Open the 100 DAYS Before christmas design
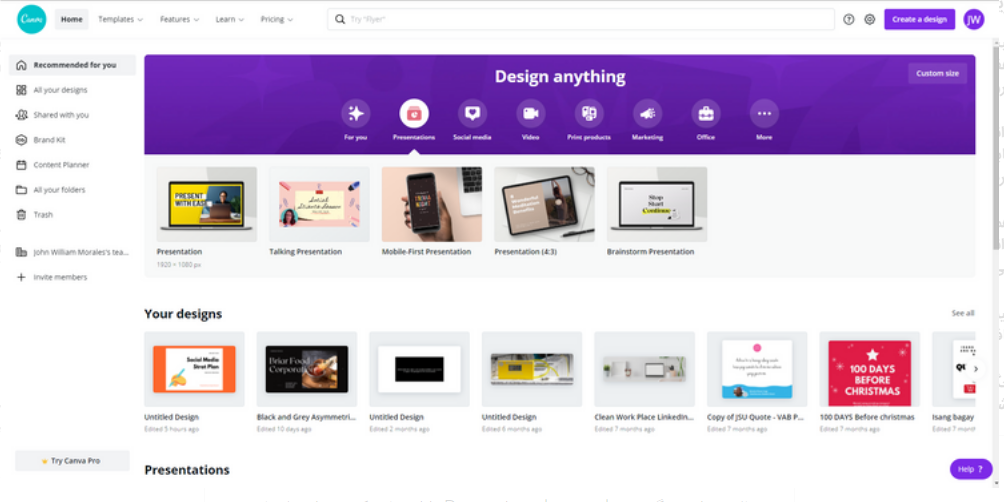The image size is (1004, 502). (x=870, y=369)
